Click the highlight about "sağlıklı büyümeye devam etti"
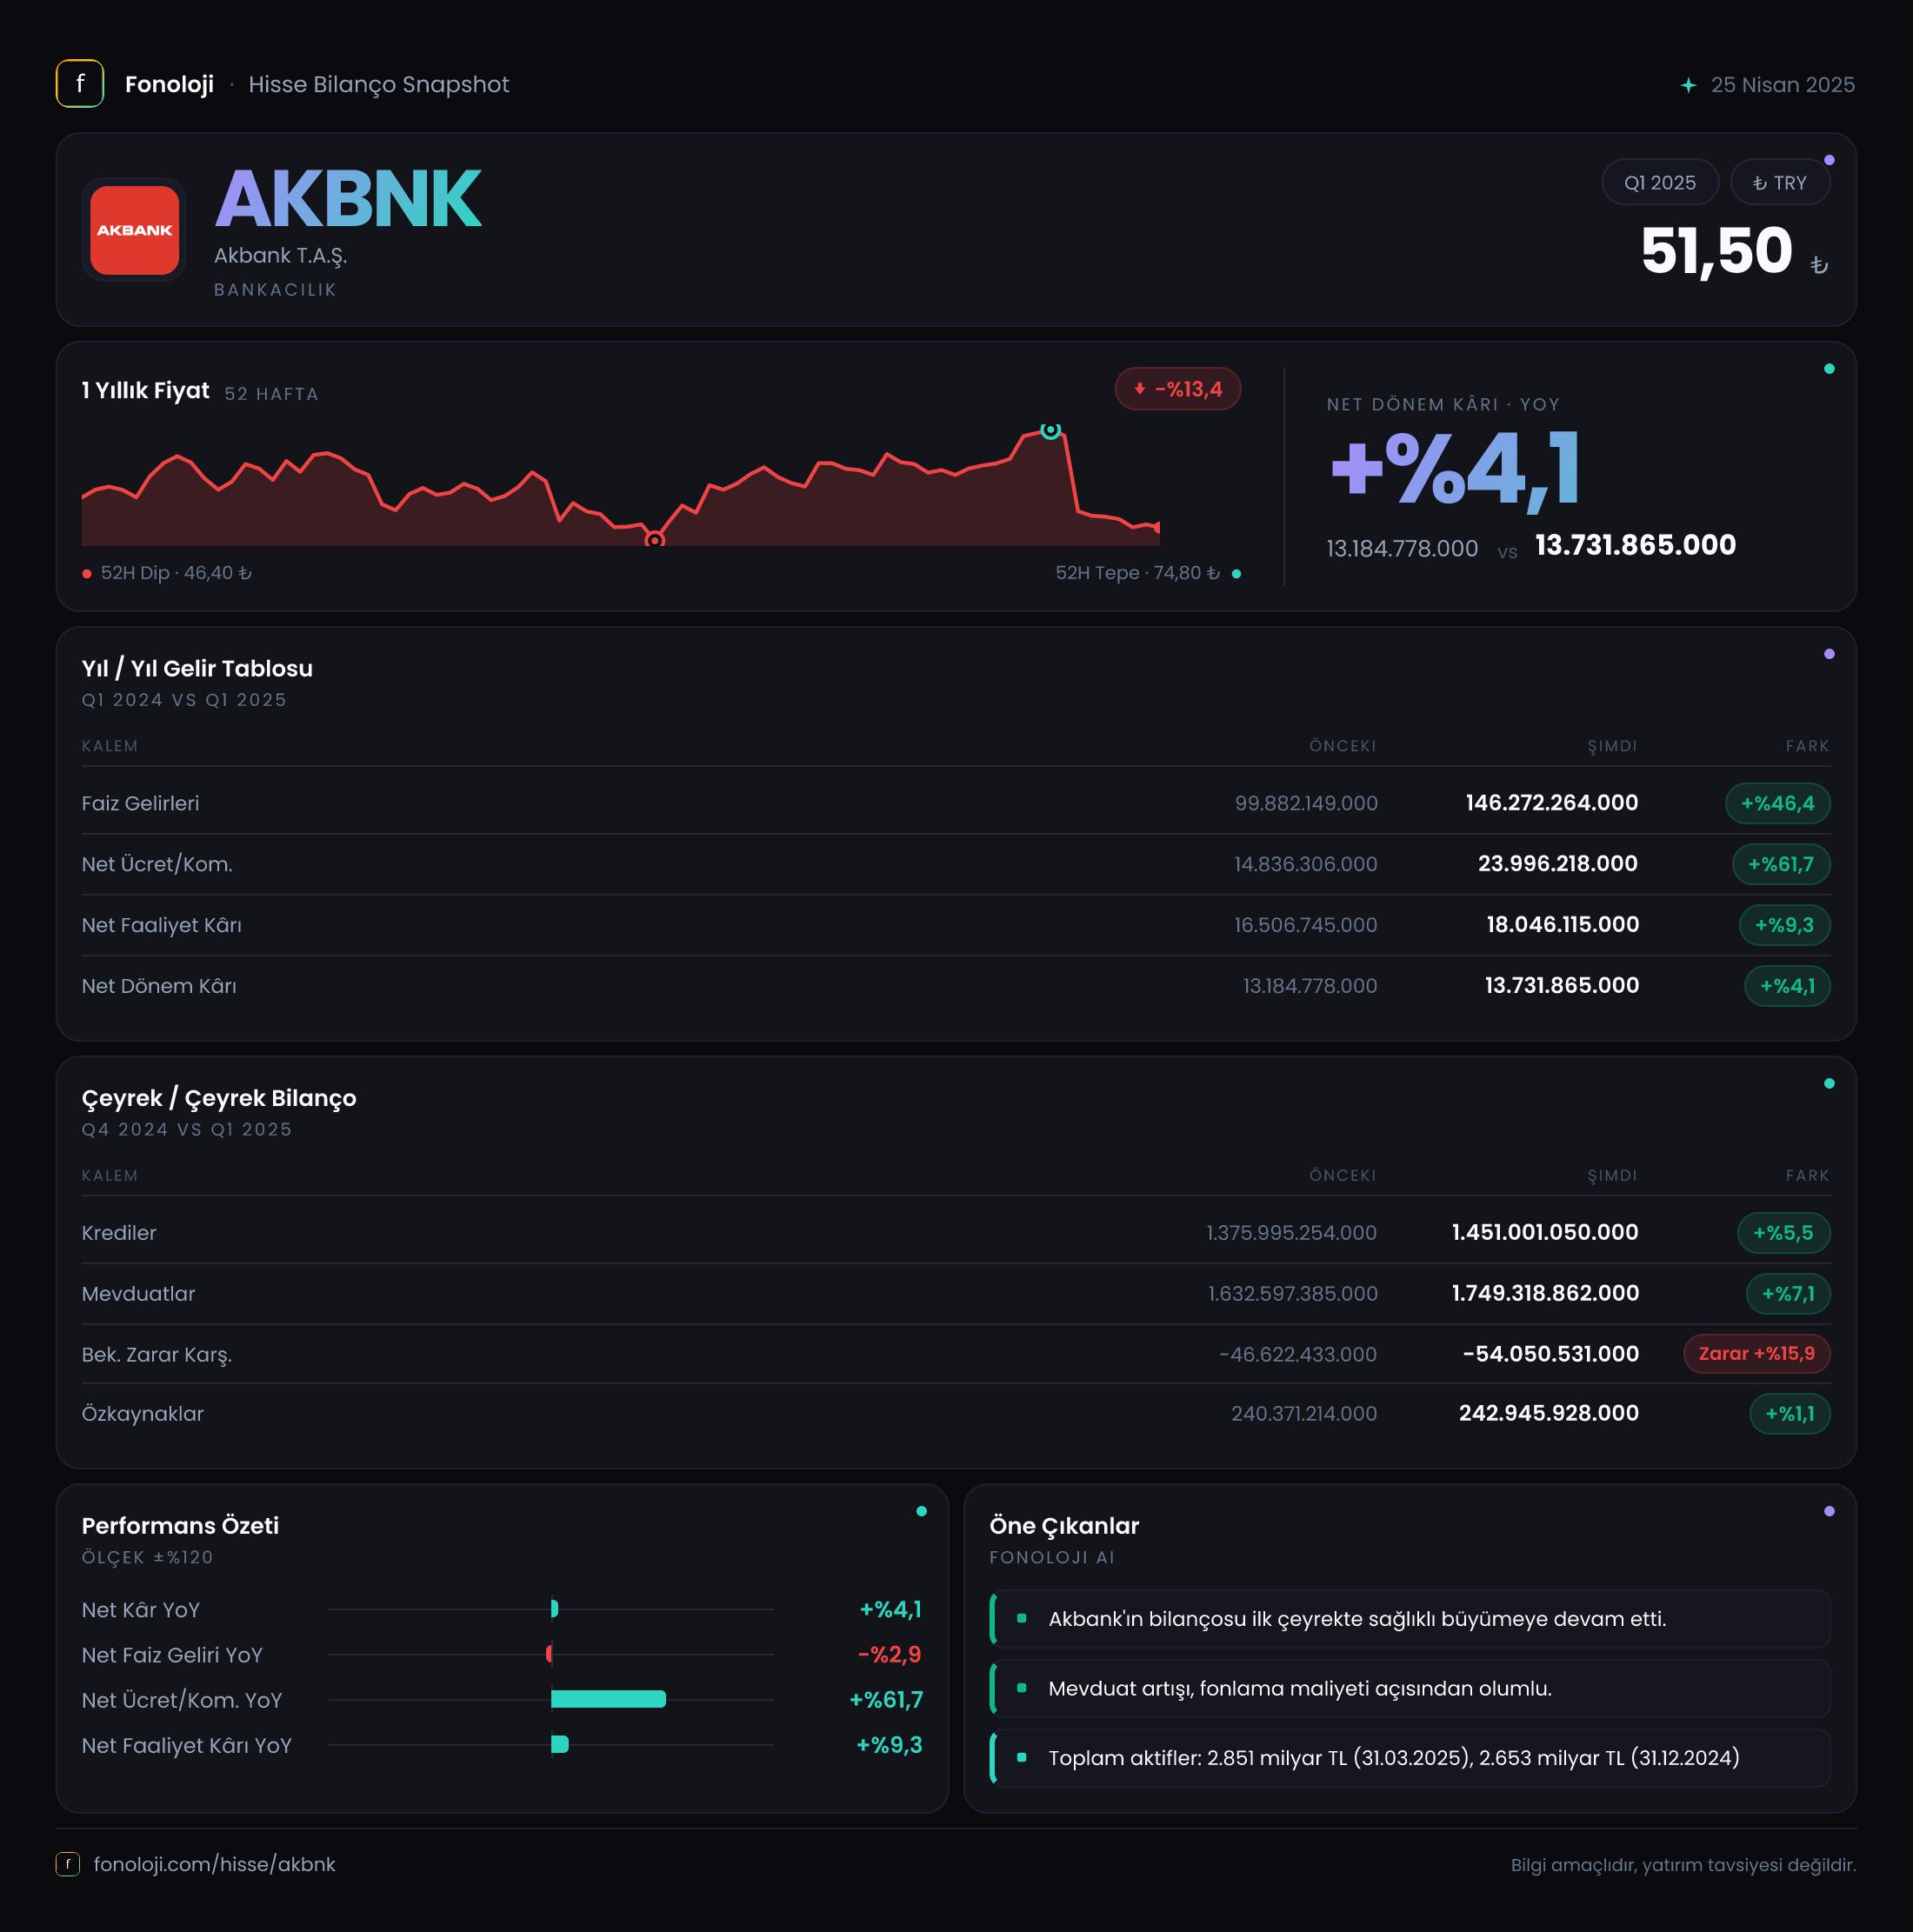 coord(1410,1619)
